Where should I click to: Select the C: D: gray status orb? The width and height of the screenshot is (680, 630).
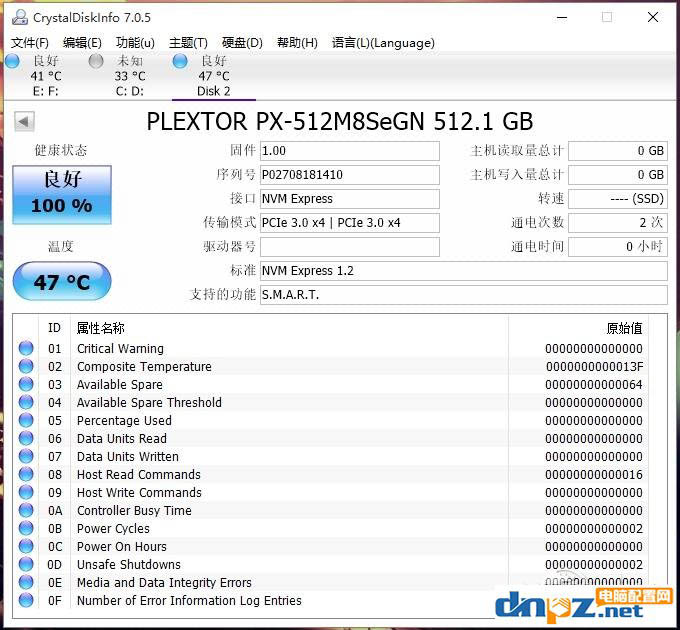click(x=96, y=61)
